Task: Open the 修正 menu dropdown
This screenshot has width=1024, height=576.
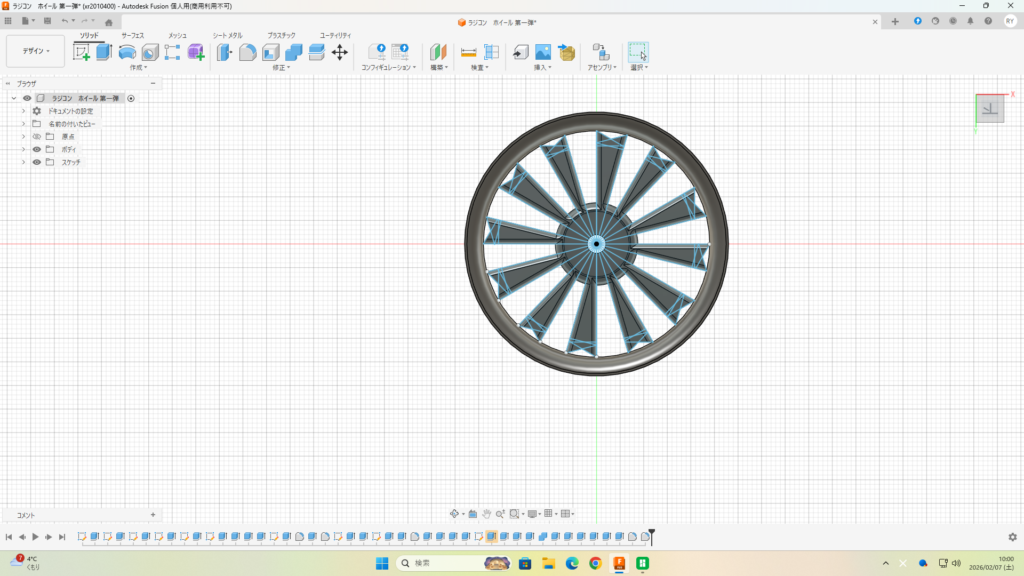Action: click(x=281, y=68)
